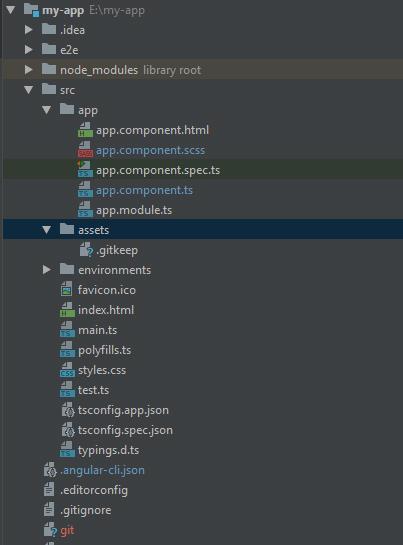Select app.component.spec.ts file name
Screen dimensions: 403x545
(x=158, y=170)
